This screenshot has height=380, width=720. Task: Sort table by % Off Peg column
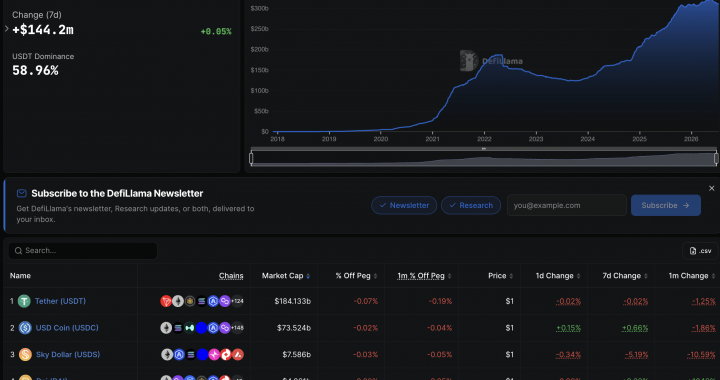356,276
